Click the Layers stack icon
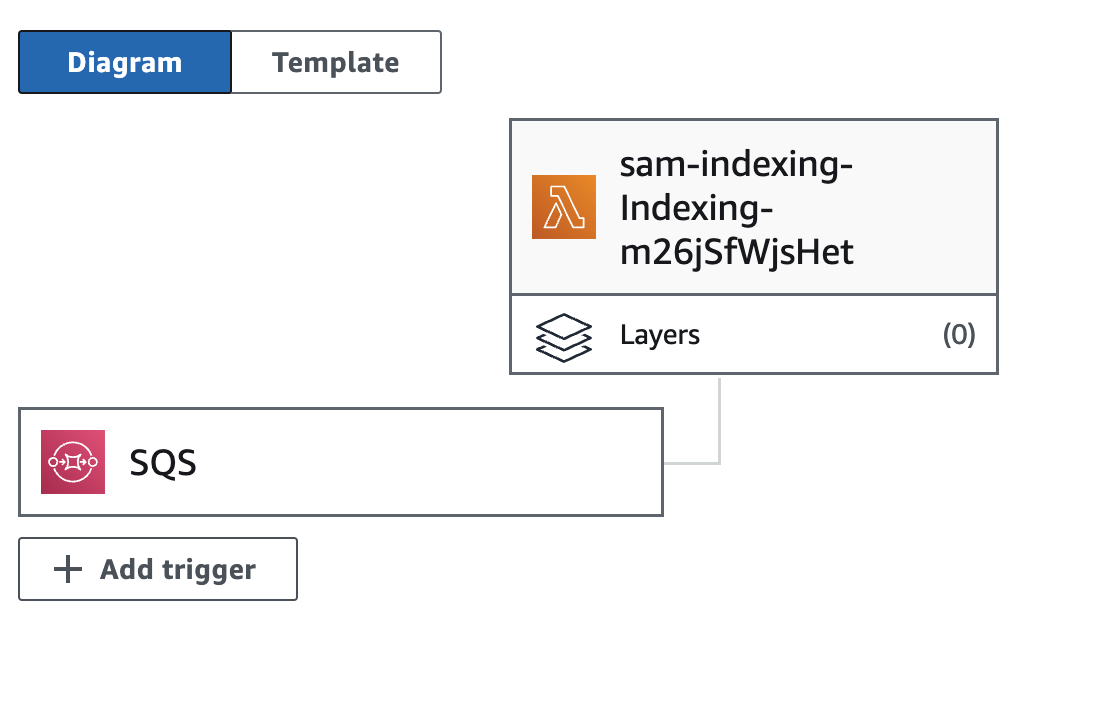The height and width of the screenshot is (706, 1110). 563,337
